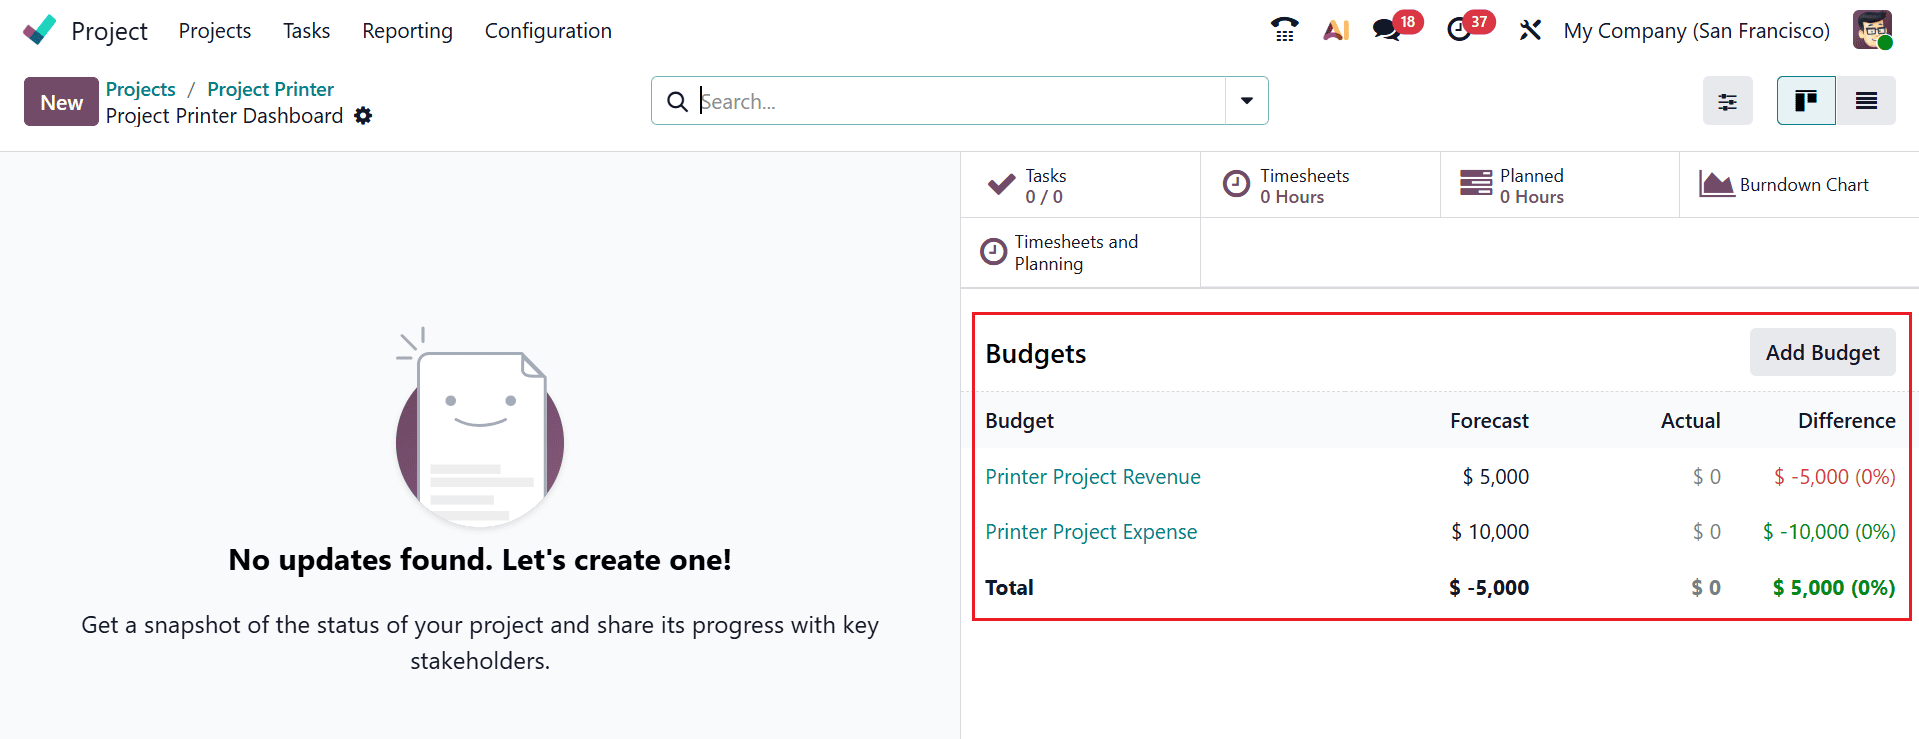Screen dimensions: 1919x739
Task: Open the VoIP phone icon
Action: [1284, 30]
